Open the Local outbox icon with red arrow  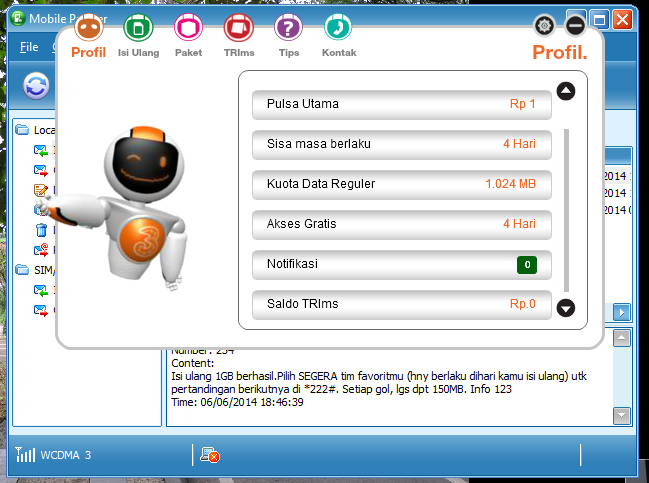pos(41,170)
